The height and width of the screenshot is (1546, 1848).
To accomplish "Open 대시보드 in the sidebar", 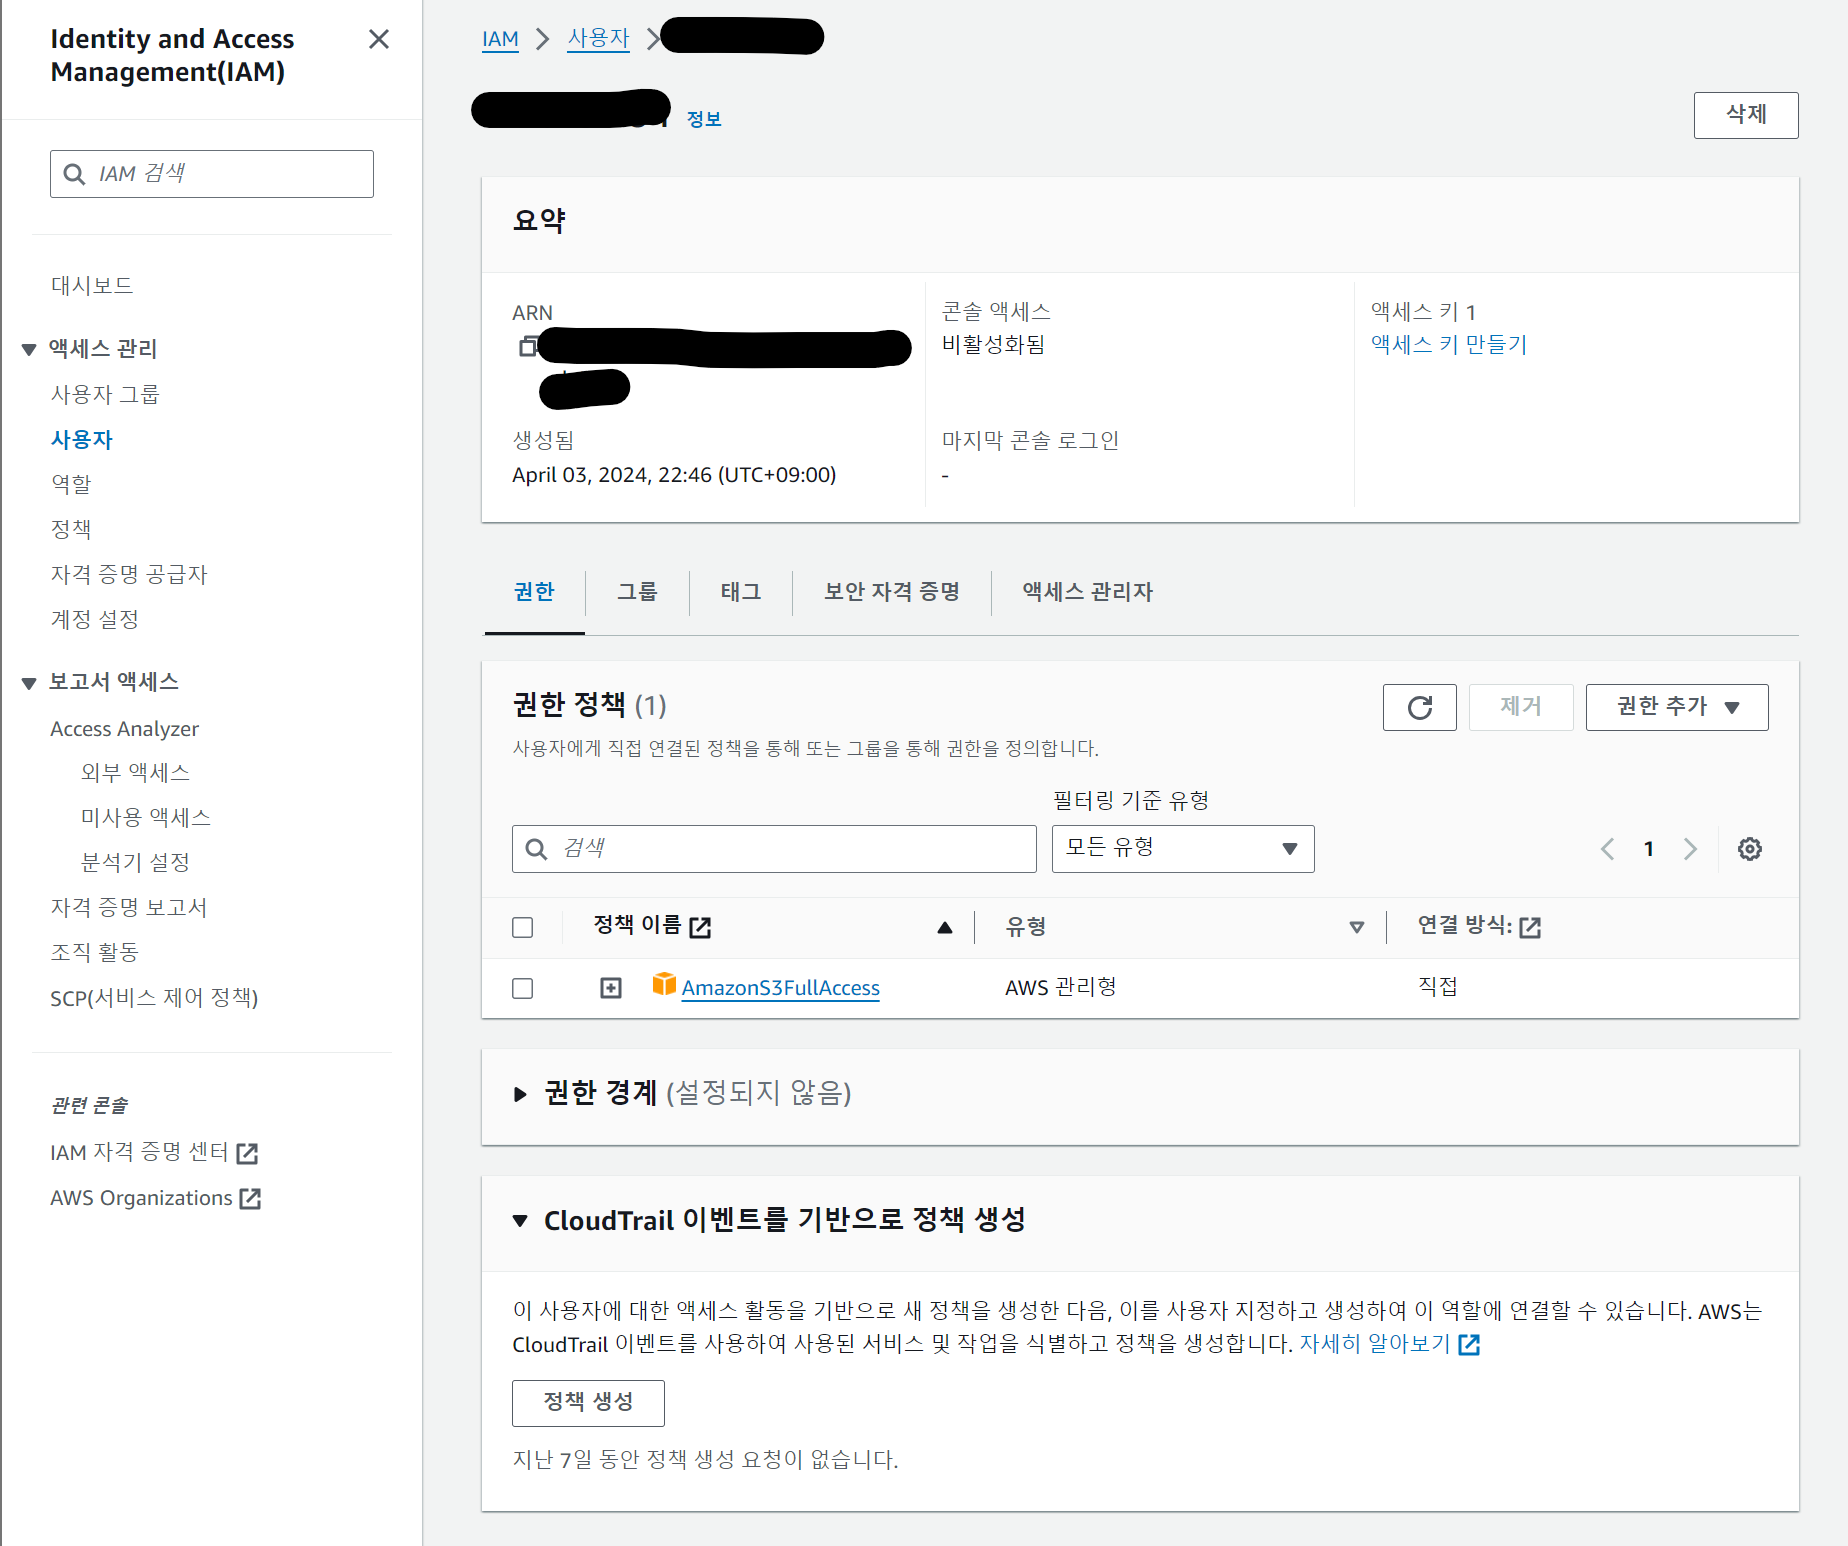I will 92,286.
